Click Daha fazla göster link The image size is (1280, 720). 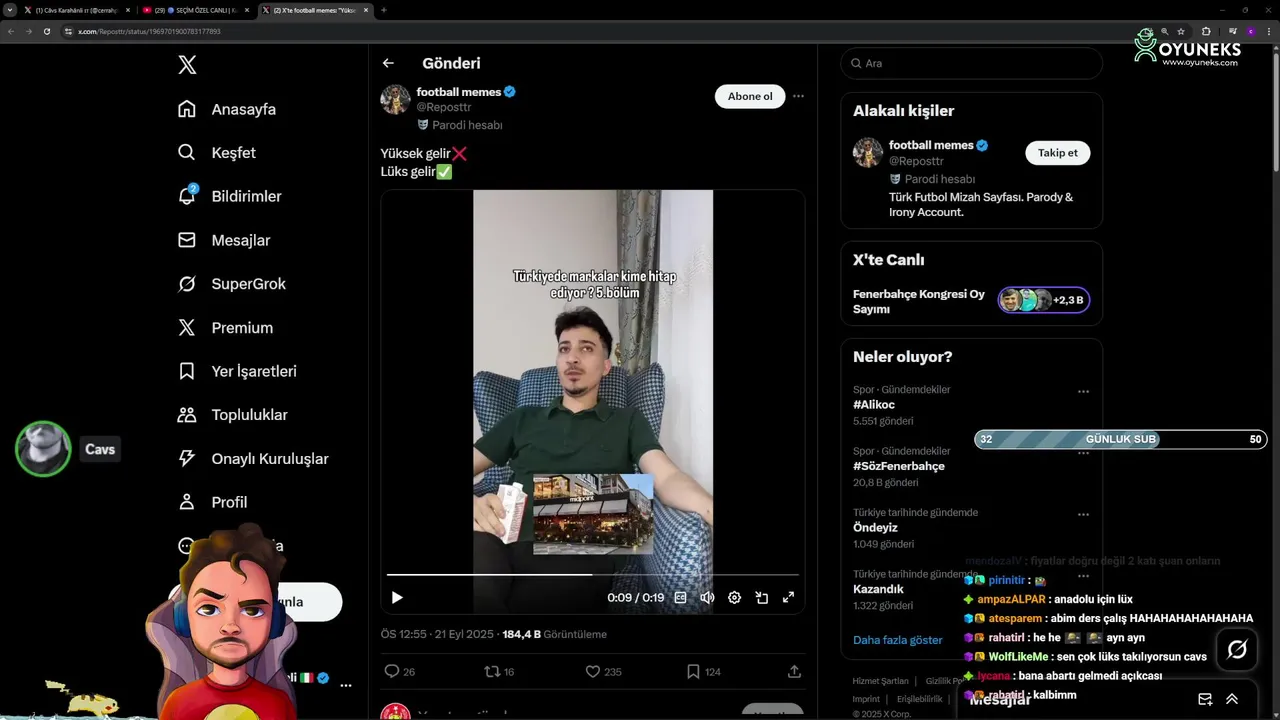pyautogui.click(x=897, y=640)
